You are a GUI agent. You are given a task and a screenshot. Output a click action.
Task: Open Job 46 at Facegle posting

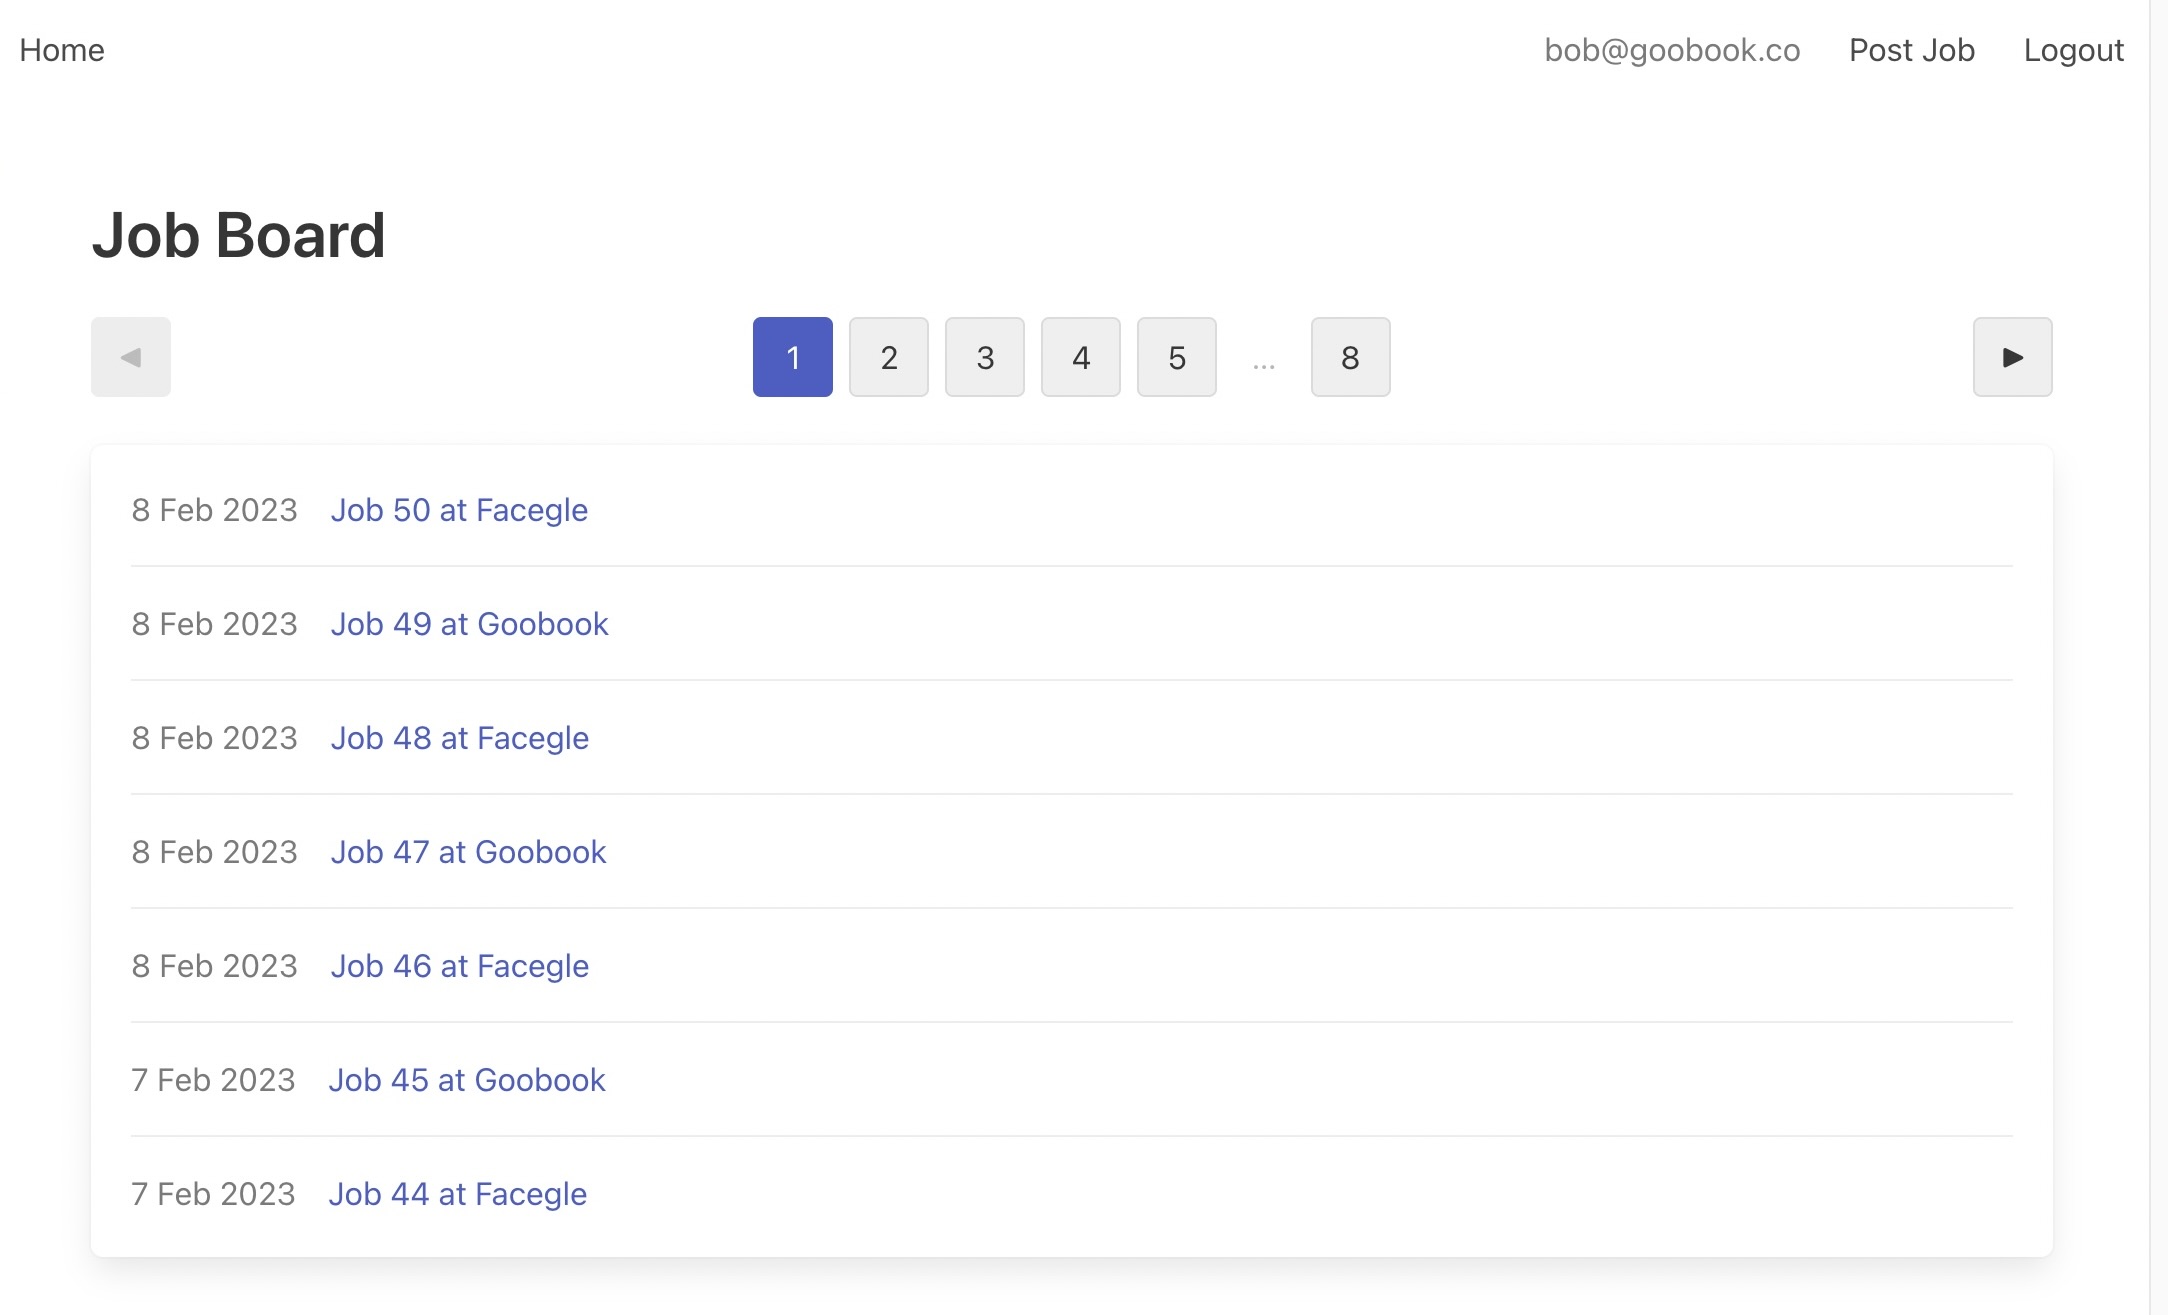point(459,966)
